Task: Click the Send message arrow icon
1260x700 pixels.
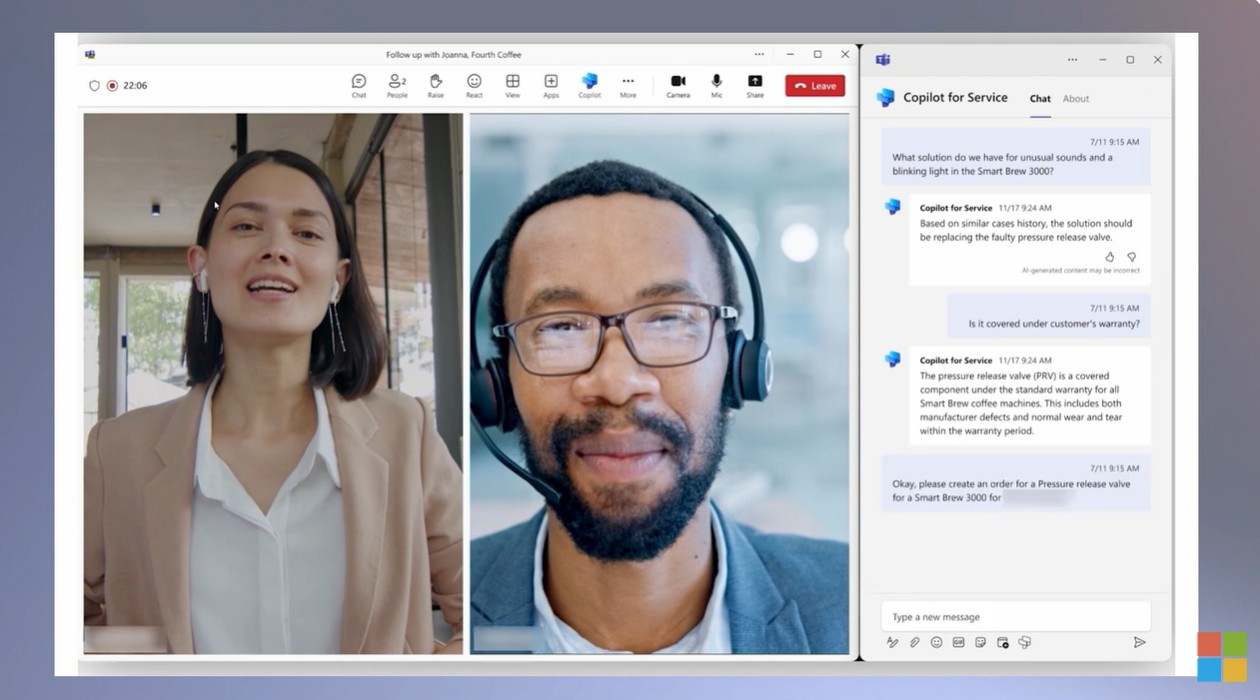Action: [1140, 643]
